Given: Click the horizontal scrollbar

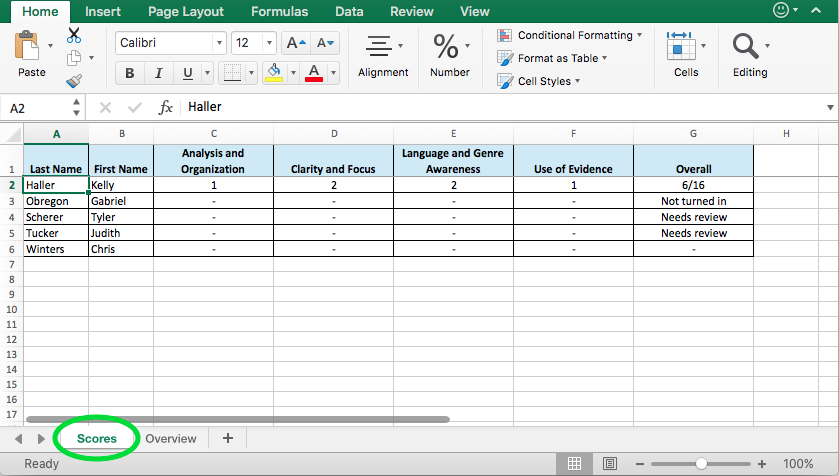Looking at the screenshot, I should point(238,419).
